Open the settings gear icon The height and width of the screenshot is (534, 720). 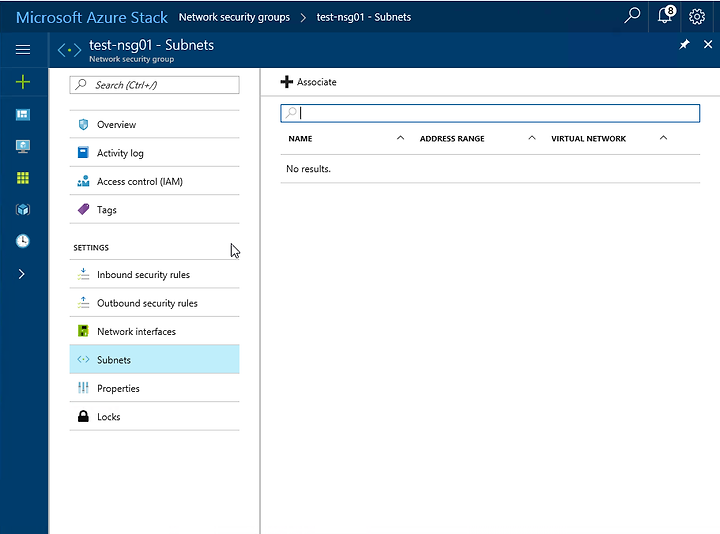pyautogui.click(x=697, y=17)
